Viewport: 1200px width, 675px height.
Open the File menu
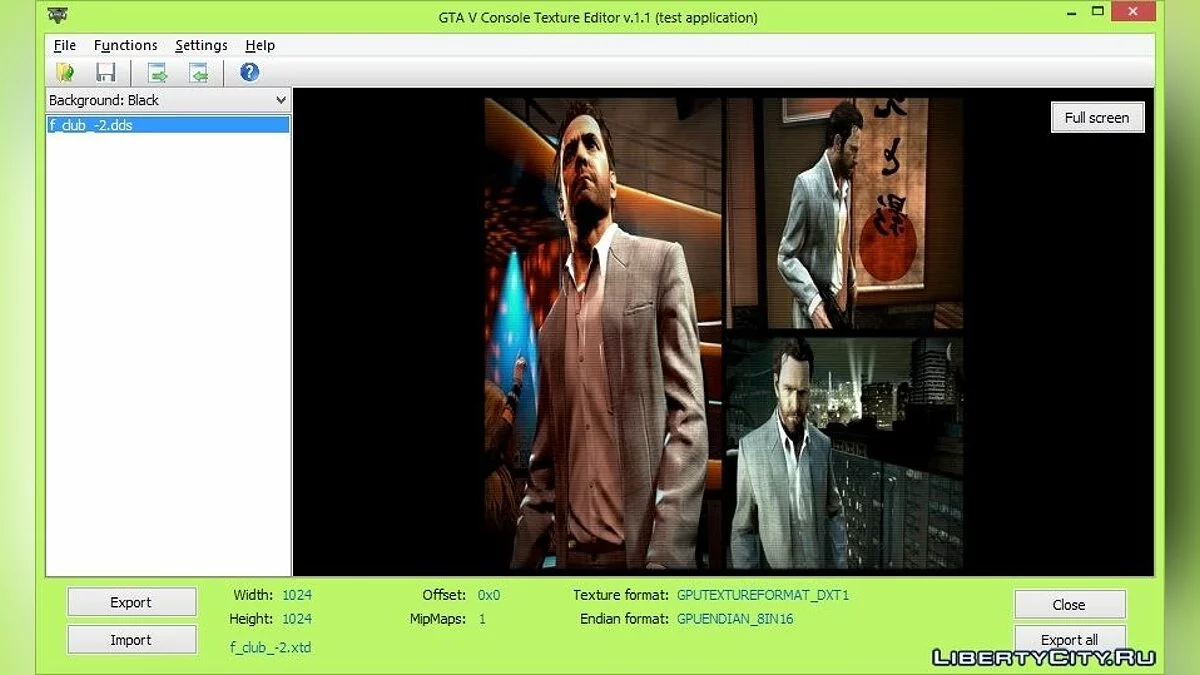(x=64, y=45)
